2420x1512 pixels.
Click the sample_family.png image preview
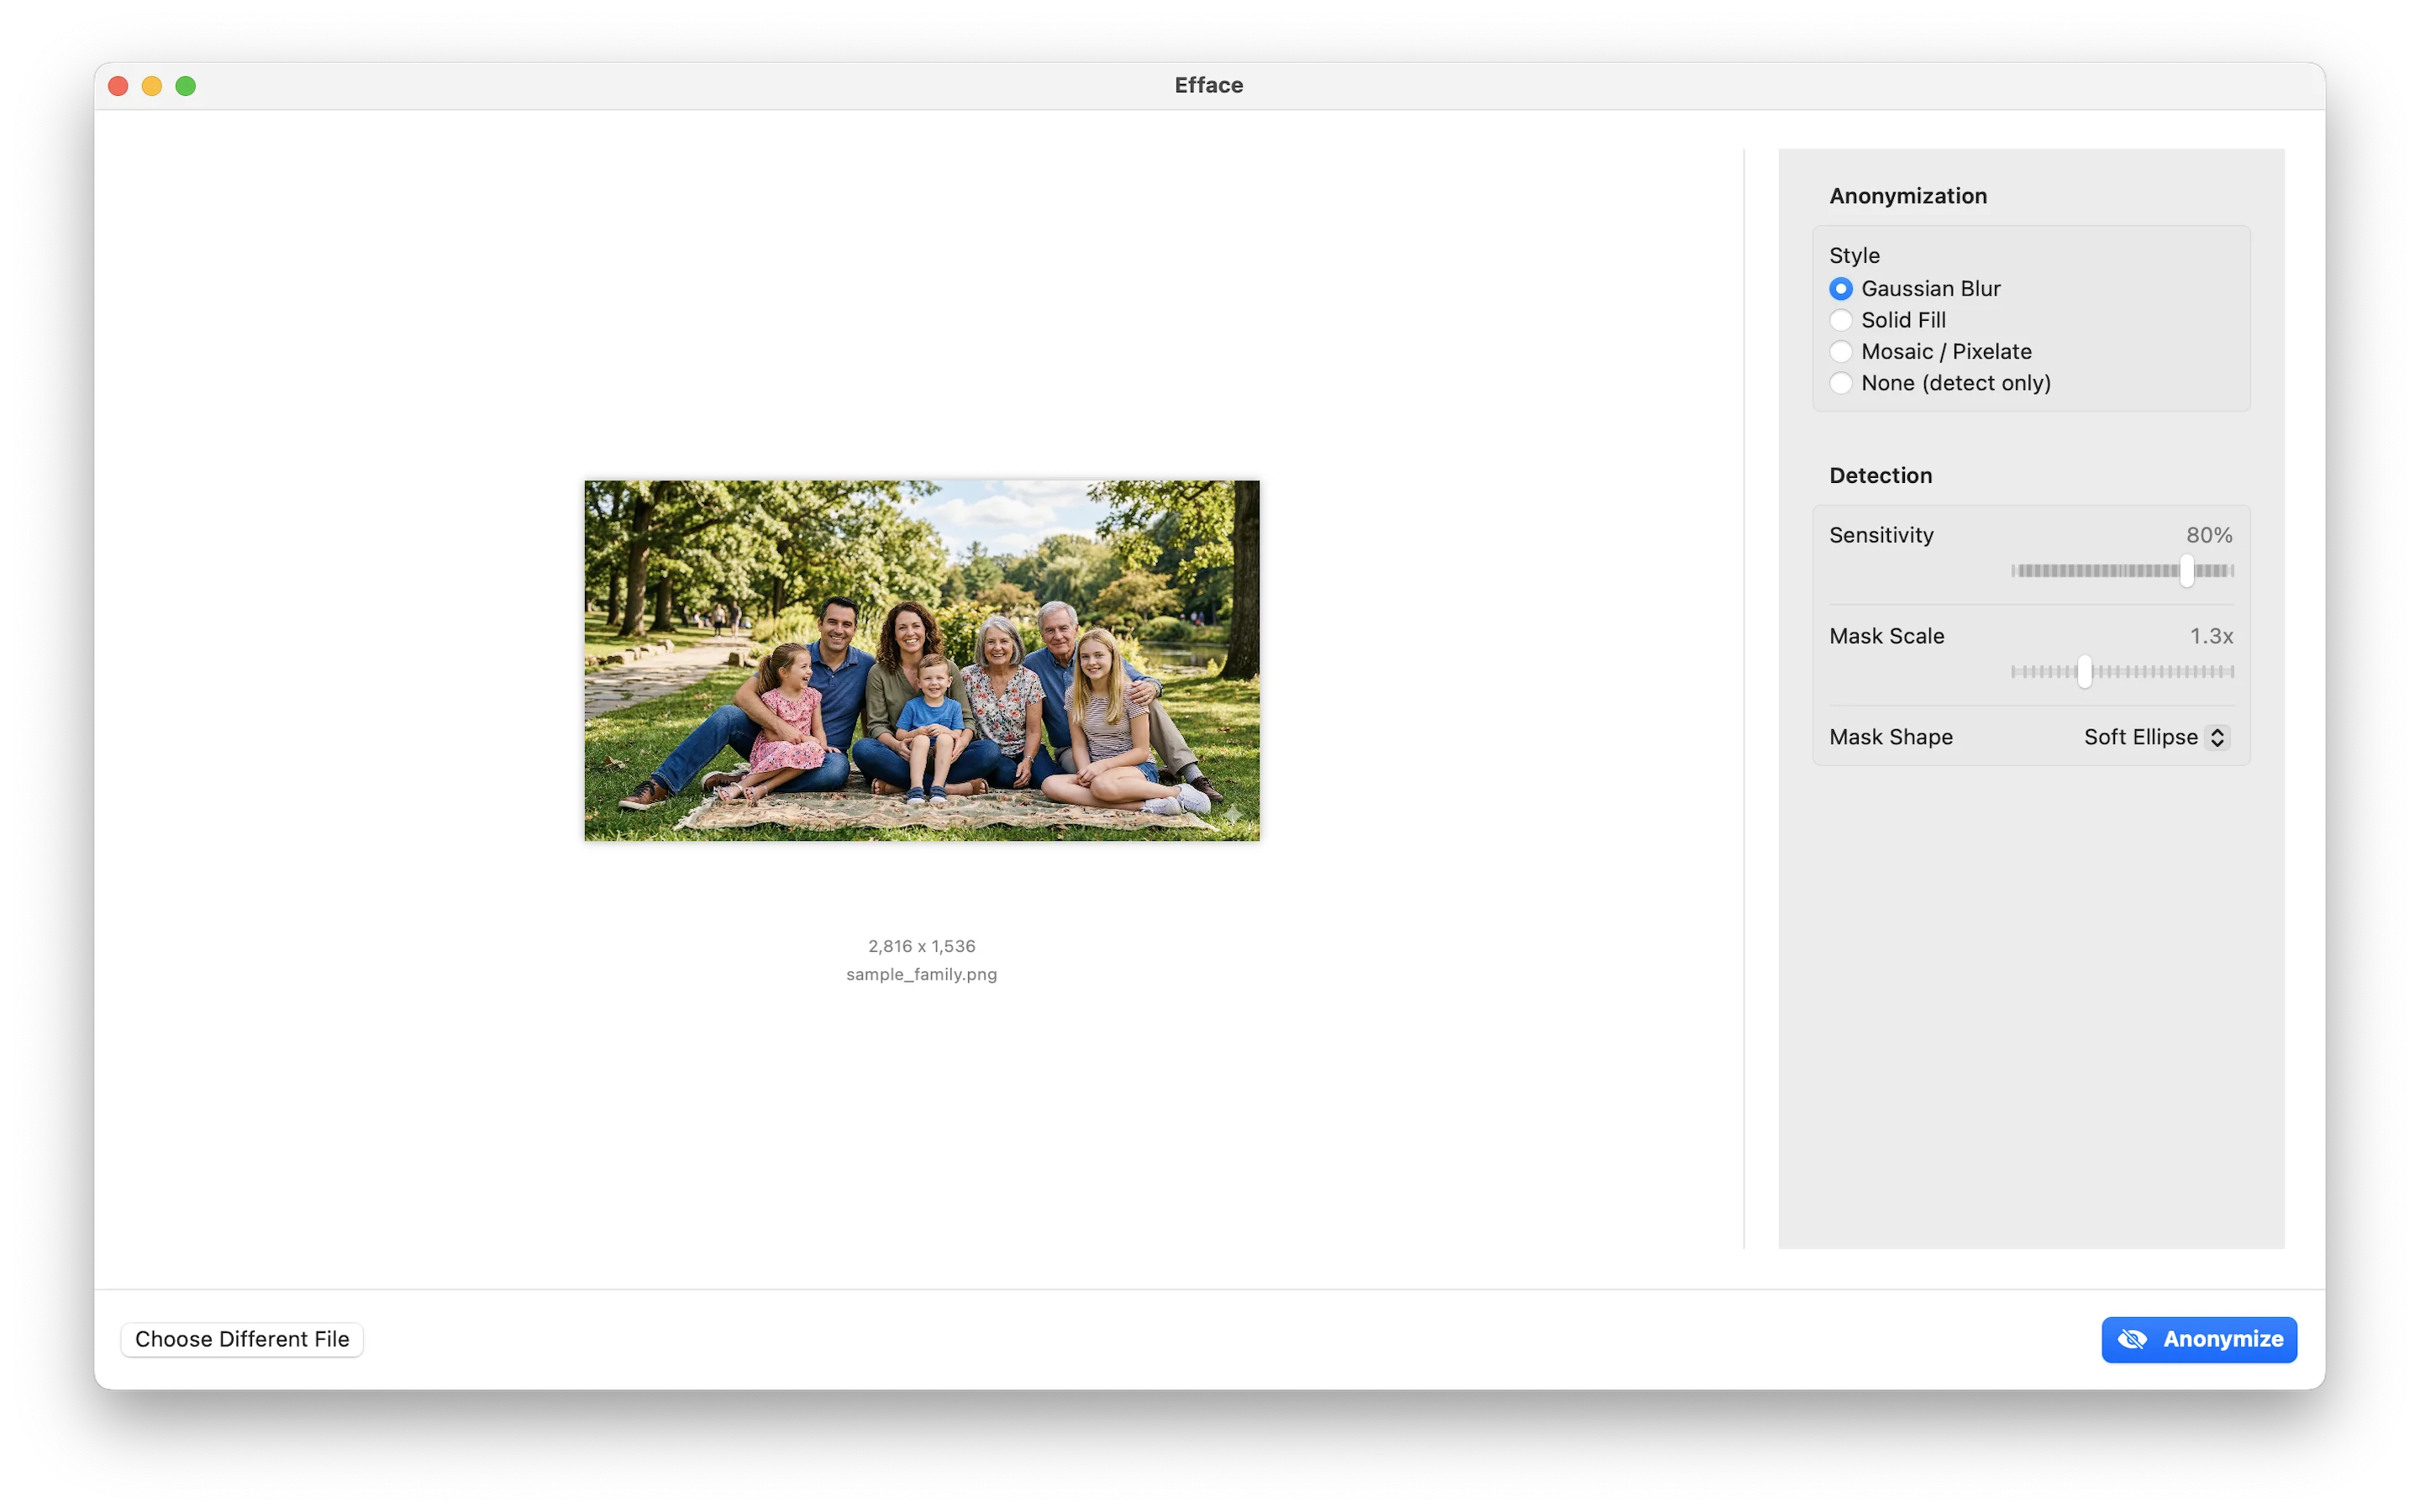(x=921, y=660)
